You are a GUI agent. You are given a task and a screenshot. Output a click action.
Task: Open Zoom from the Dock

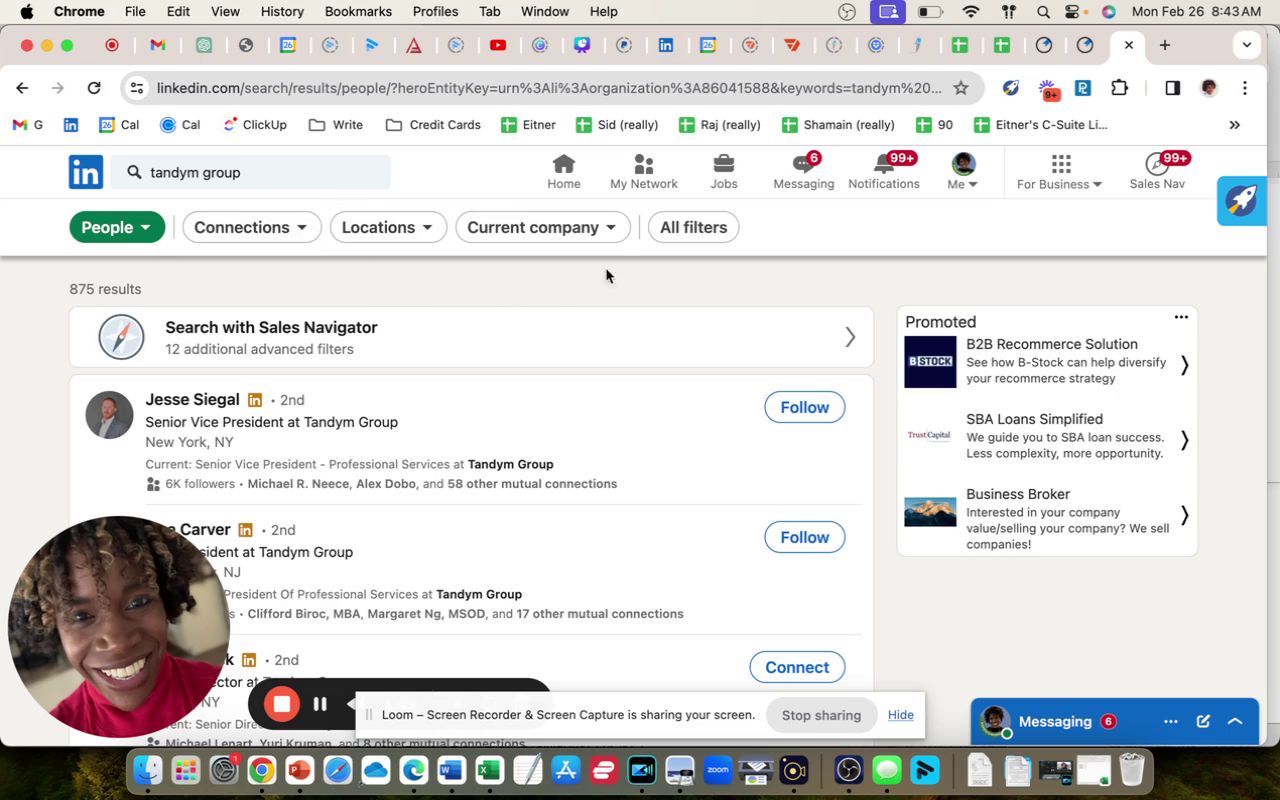[x=717, y=770]
